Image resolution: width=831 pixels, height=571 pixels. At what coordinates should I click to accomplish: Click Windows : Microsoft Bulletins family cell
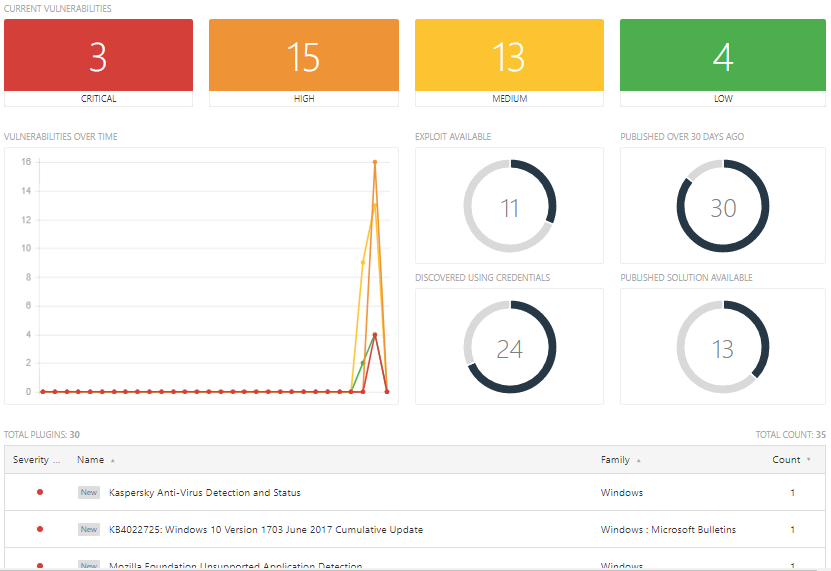tap(668, 530)
